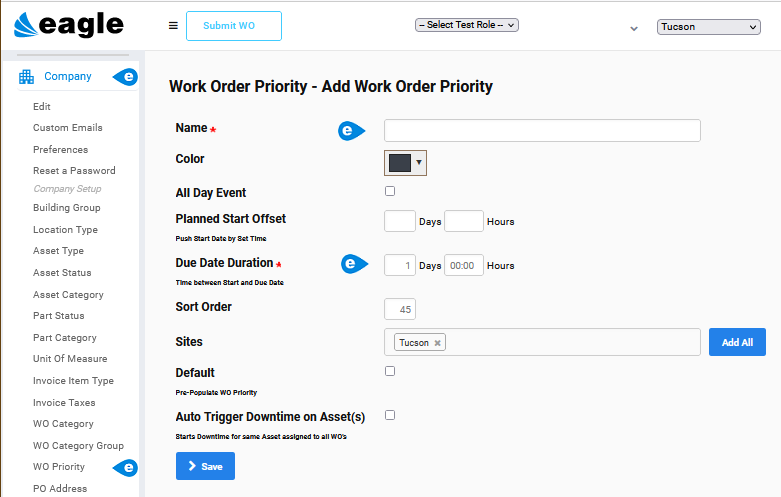
Task: Click the blue e marker beside Company
Action: point(126,77)
